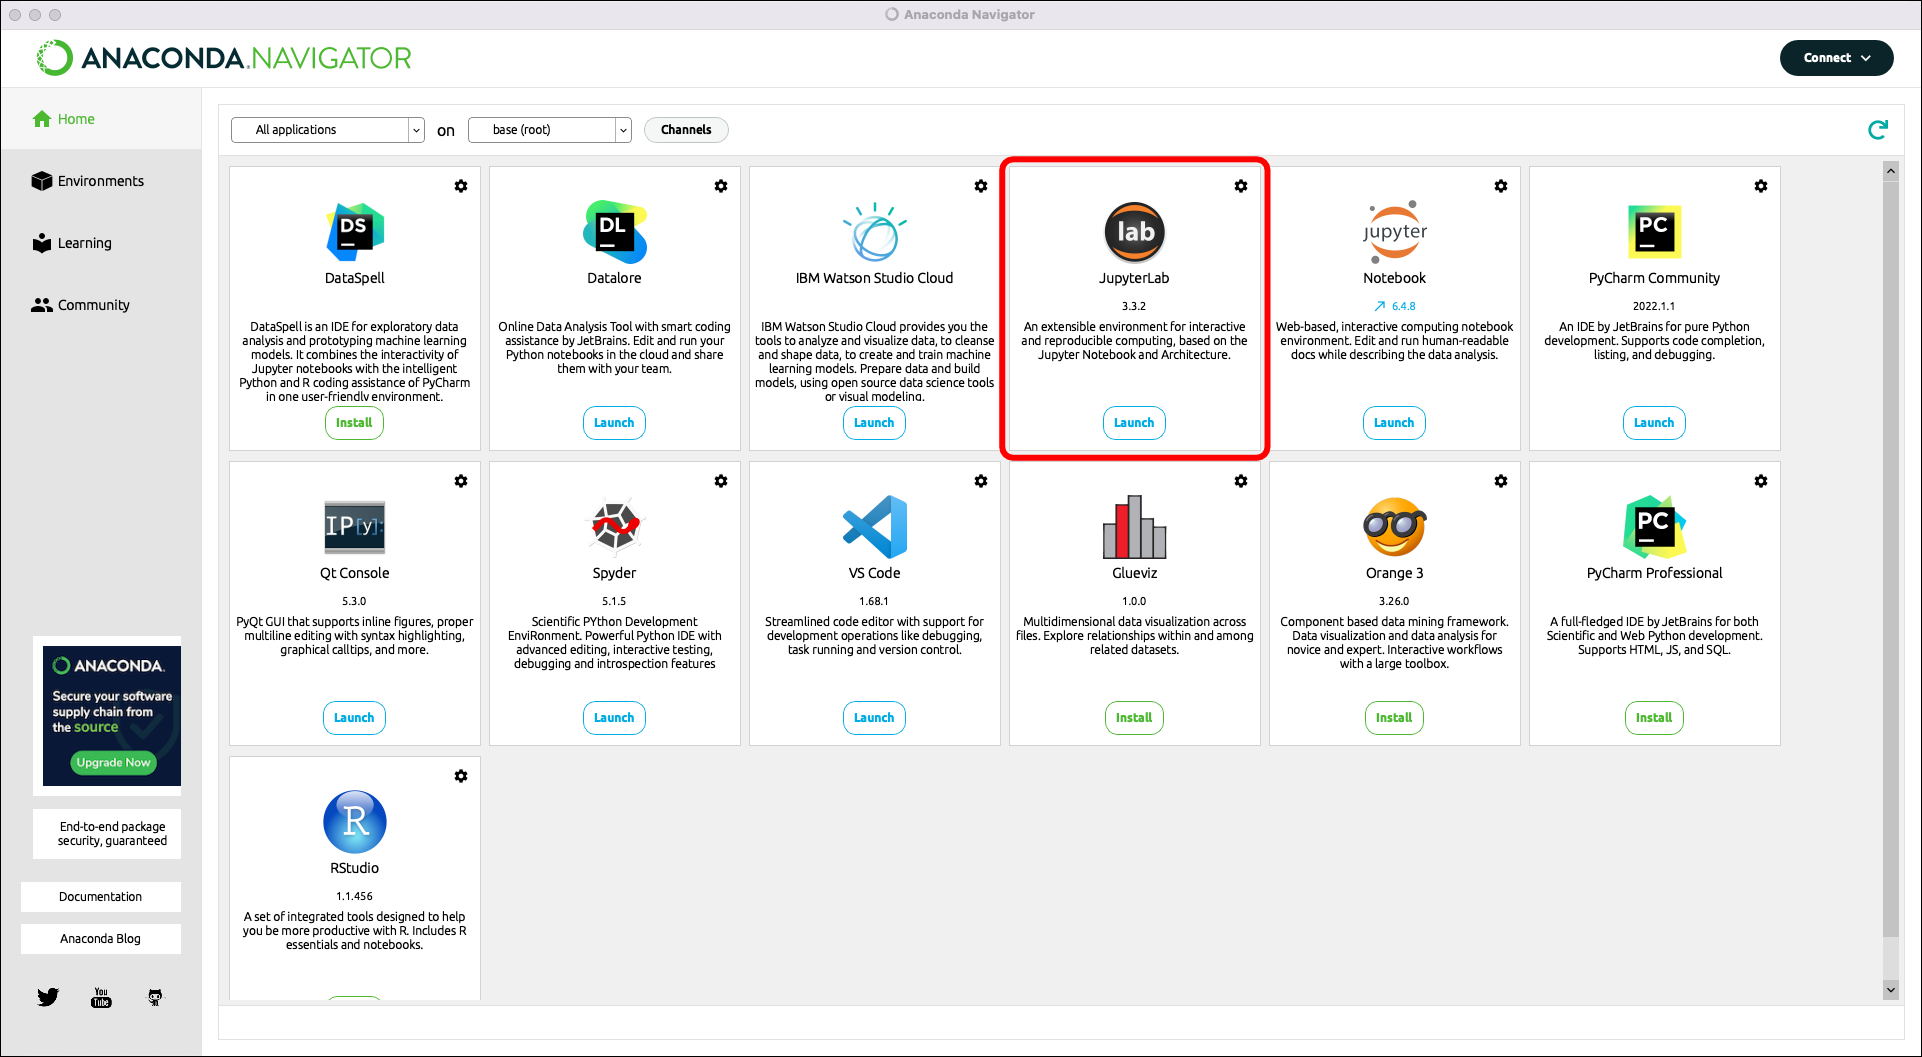Open PyCharm Community gear menu
The image size is (1922, 1057).
pos(1761,186)
